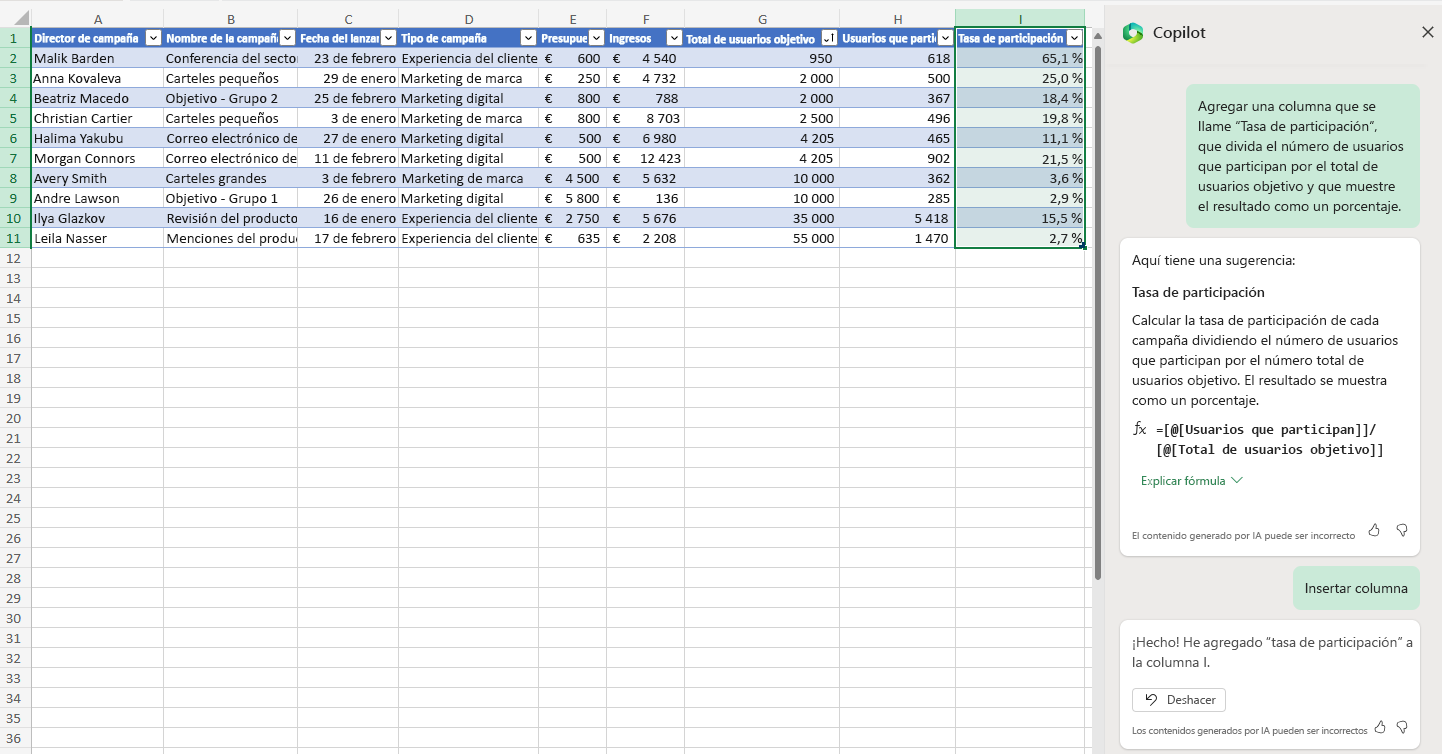Open filter dropdown for Director de campaña
Screen dimensions: 1442x754
153,38
